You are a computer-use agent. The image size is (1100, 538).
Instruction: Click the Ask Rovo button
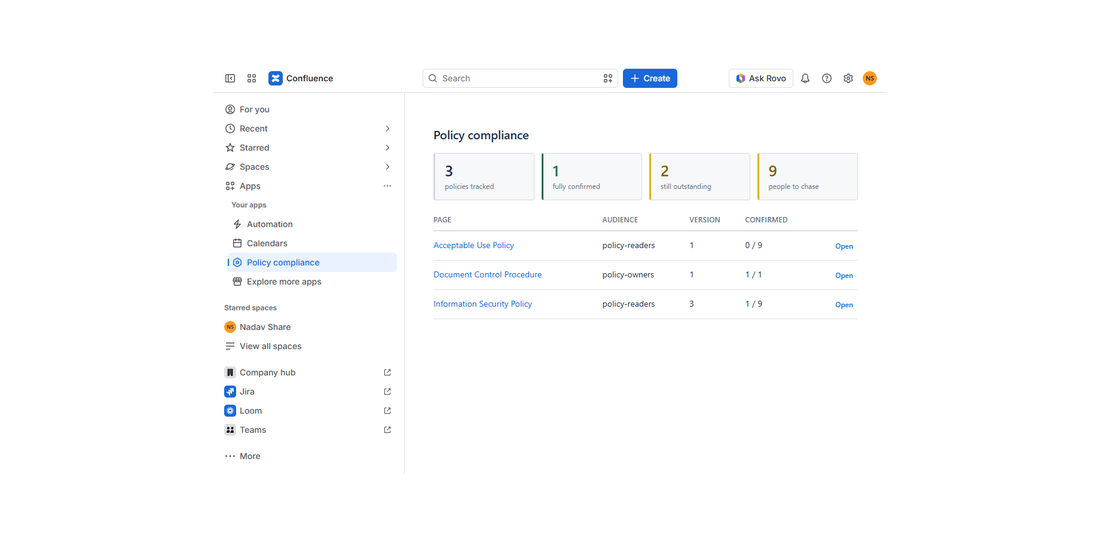[760, 79]
